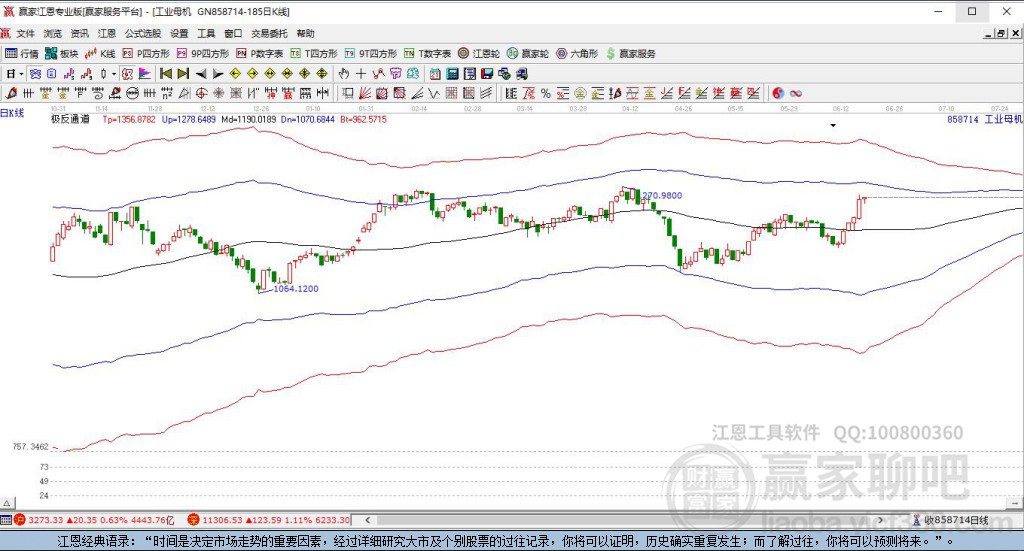Open the 工具 menu
Viewport: 1024px width, 551px height.
(x=206, y=33)
